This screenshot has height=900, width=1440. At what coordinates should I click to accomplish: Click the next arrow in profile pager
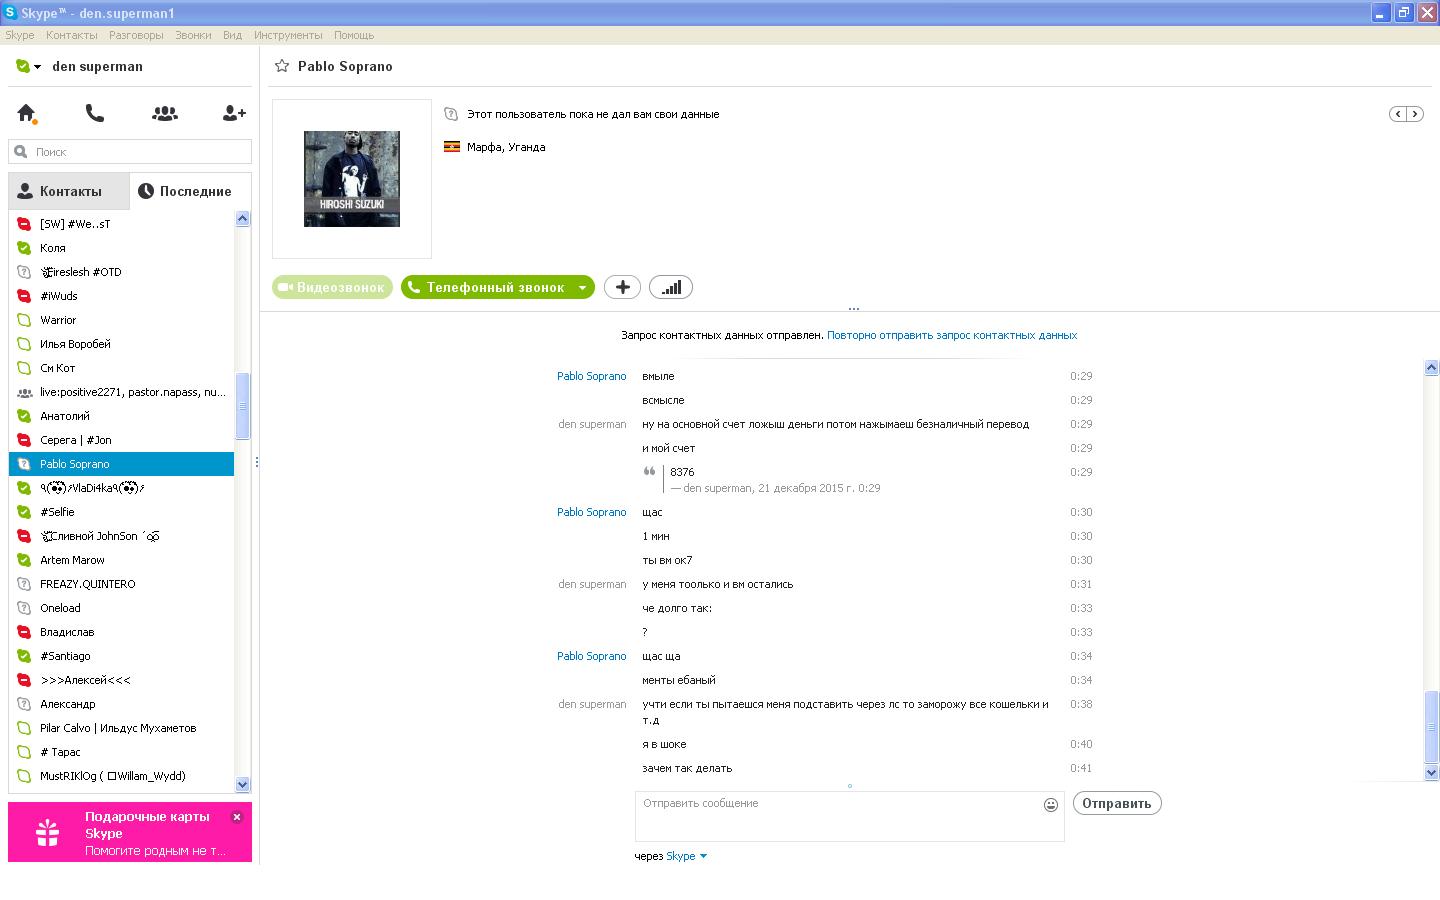[1415, 114]
